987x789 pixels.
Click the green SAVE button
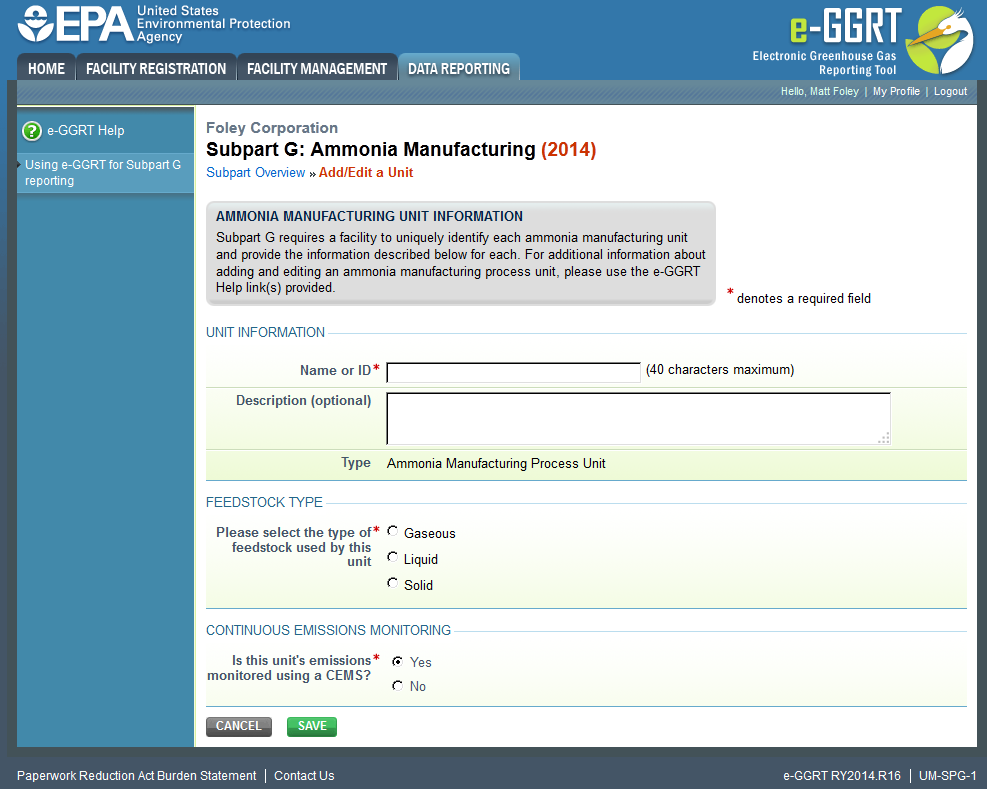point(312,726)
